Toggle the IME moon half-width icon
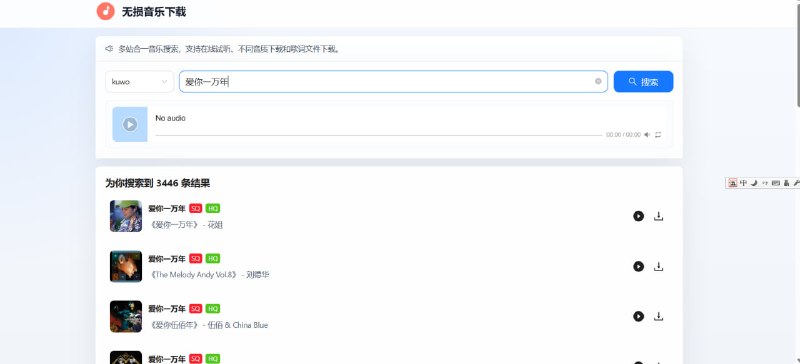Screen dimensions: 800x364 point(754,183)
